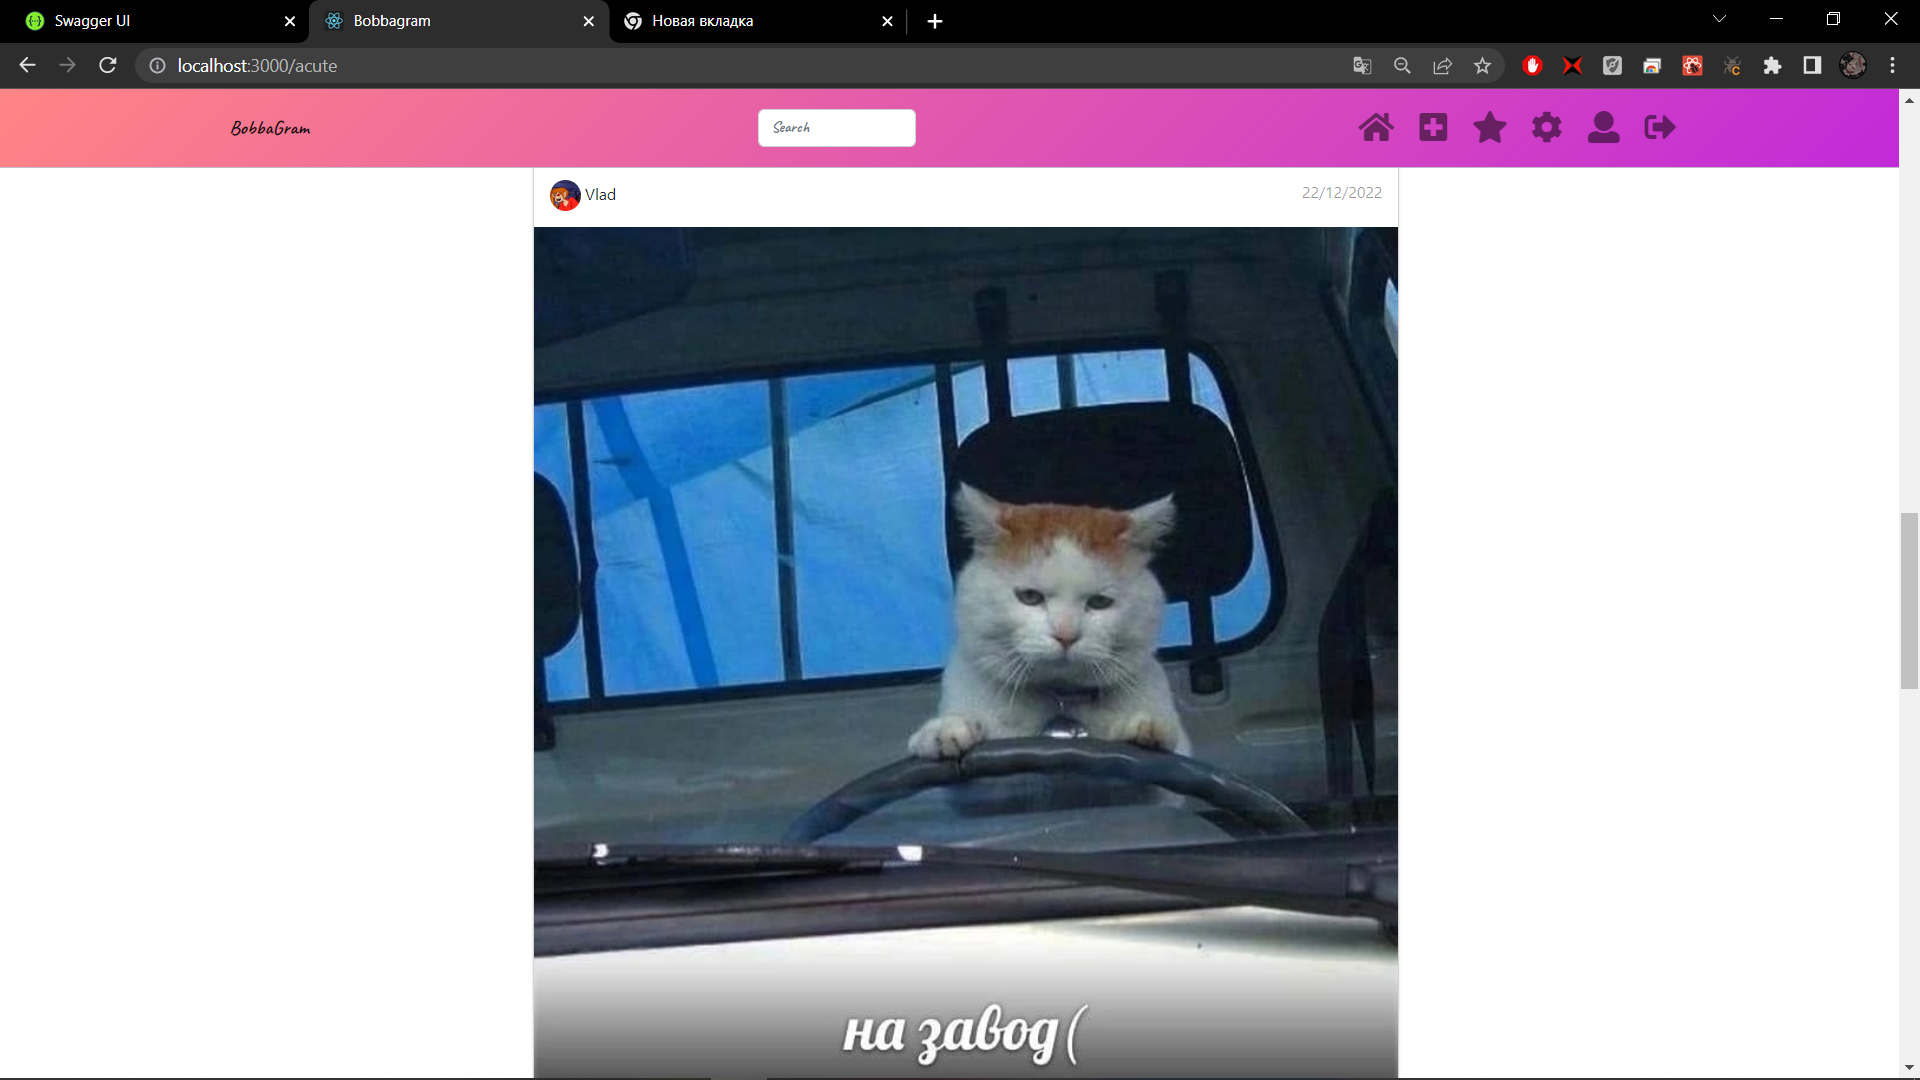Screen dimensions: 1920x1080
Task: Expand the tab search dropdown arrow
Action: pyautogui.click(x=1719, y=19)
